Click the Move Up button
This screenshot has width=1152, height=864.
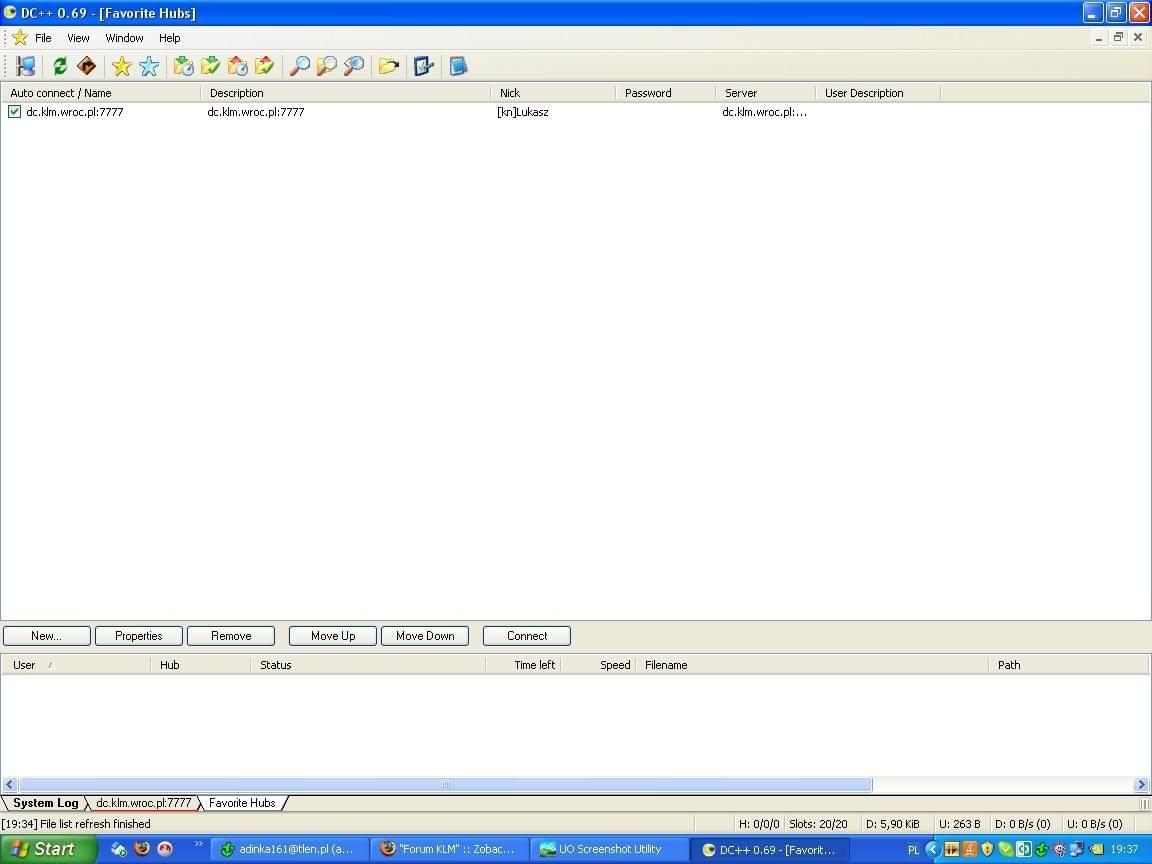[333, 636]
